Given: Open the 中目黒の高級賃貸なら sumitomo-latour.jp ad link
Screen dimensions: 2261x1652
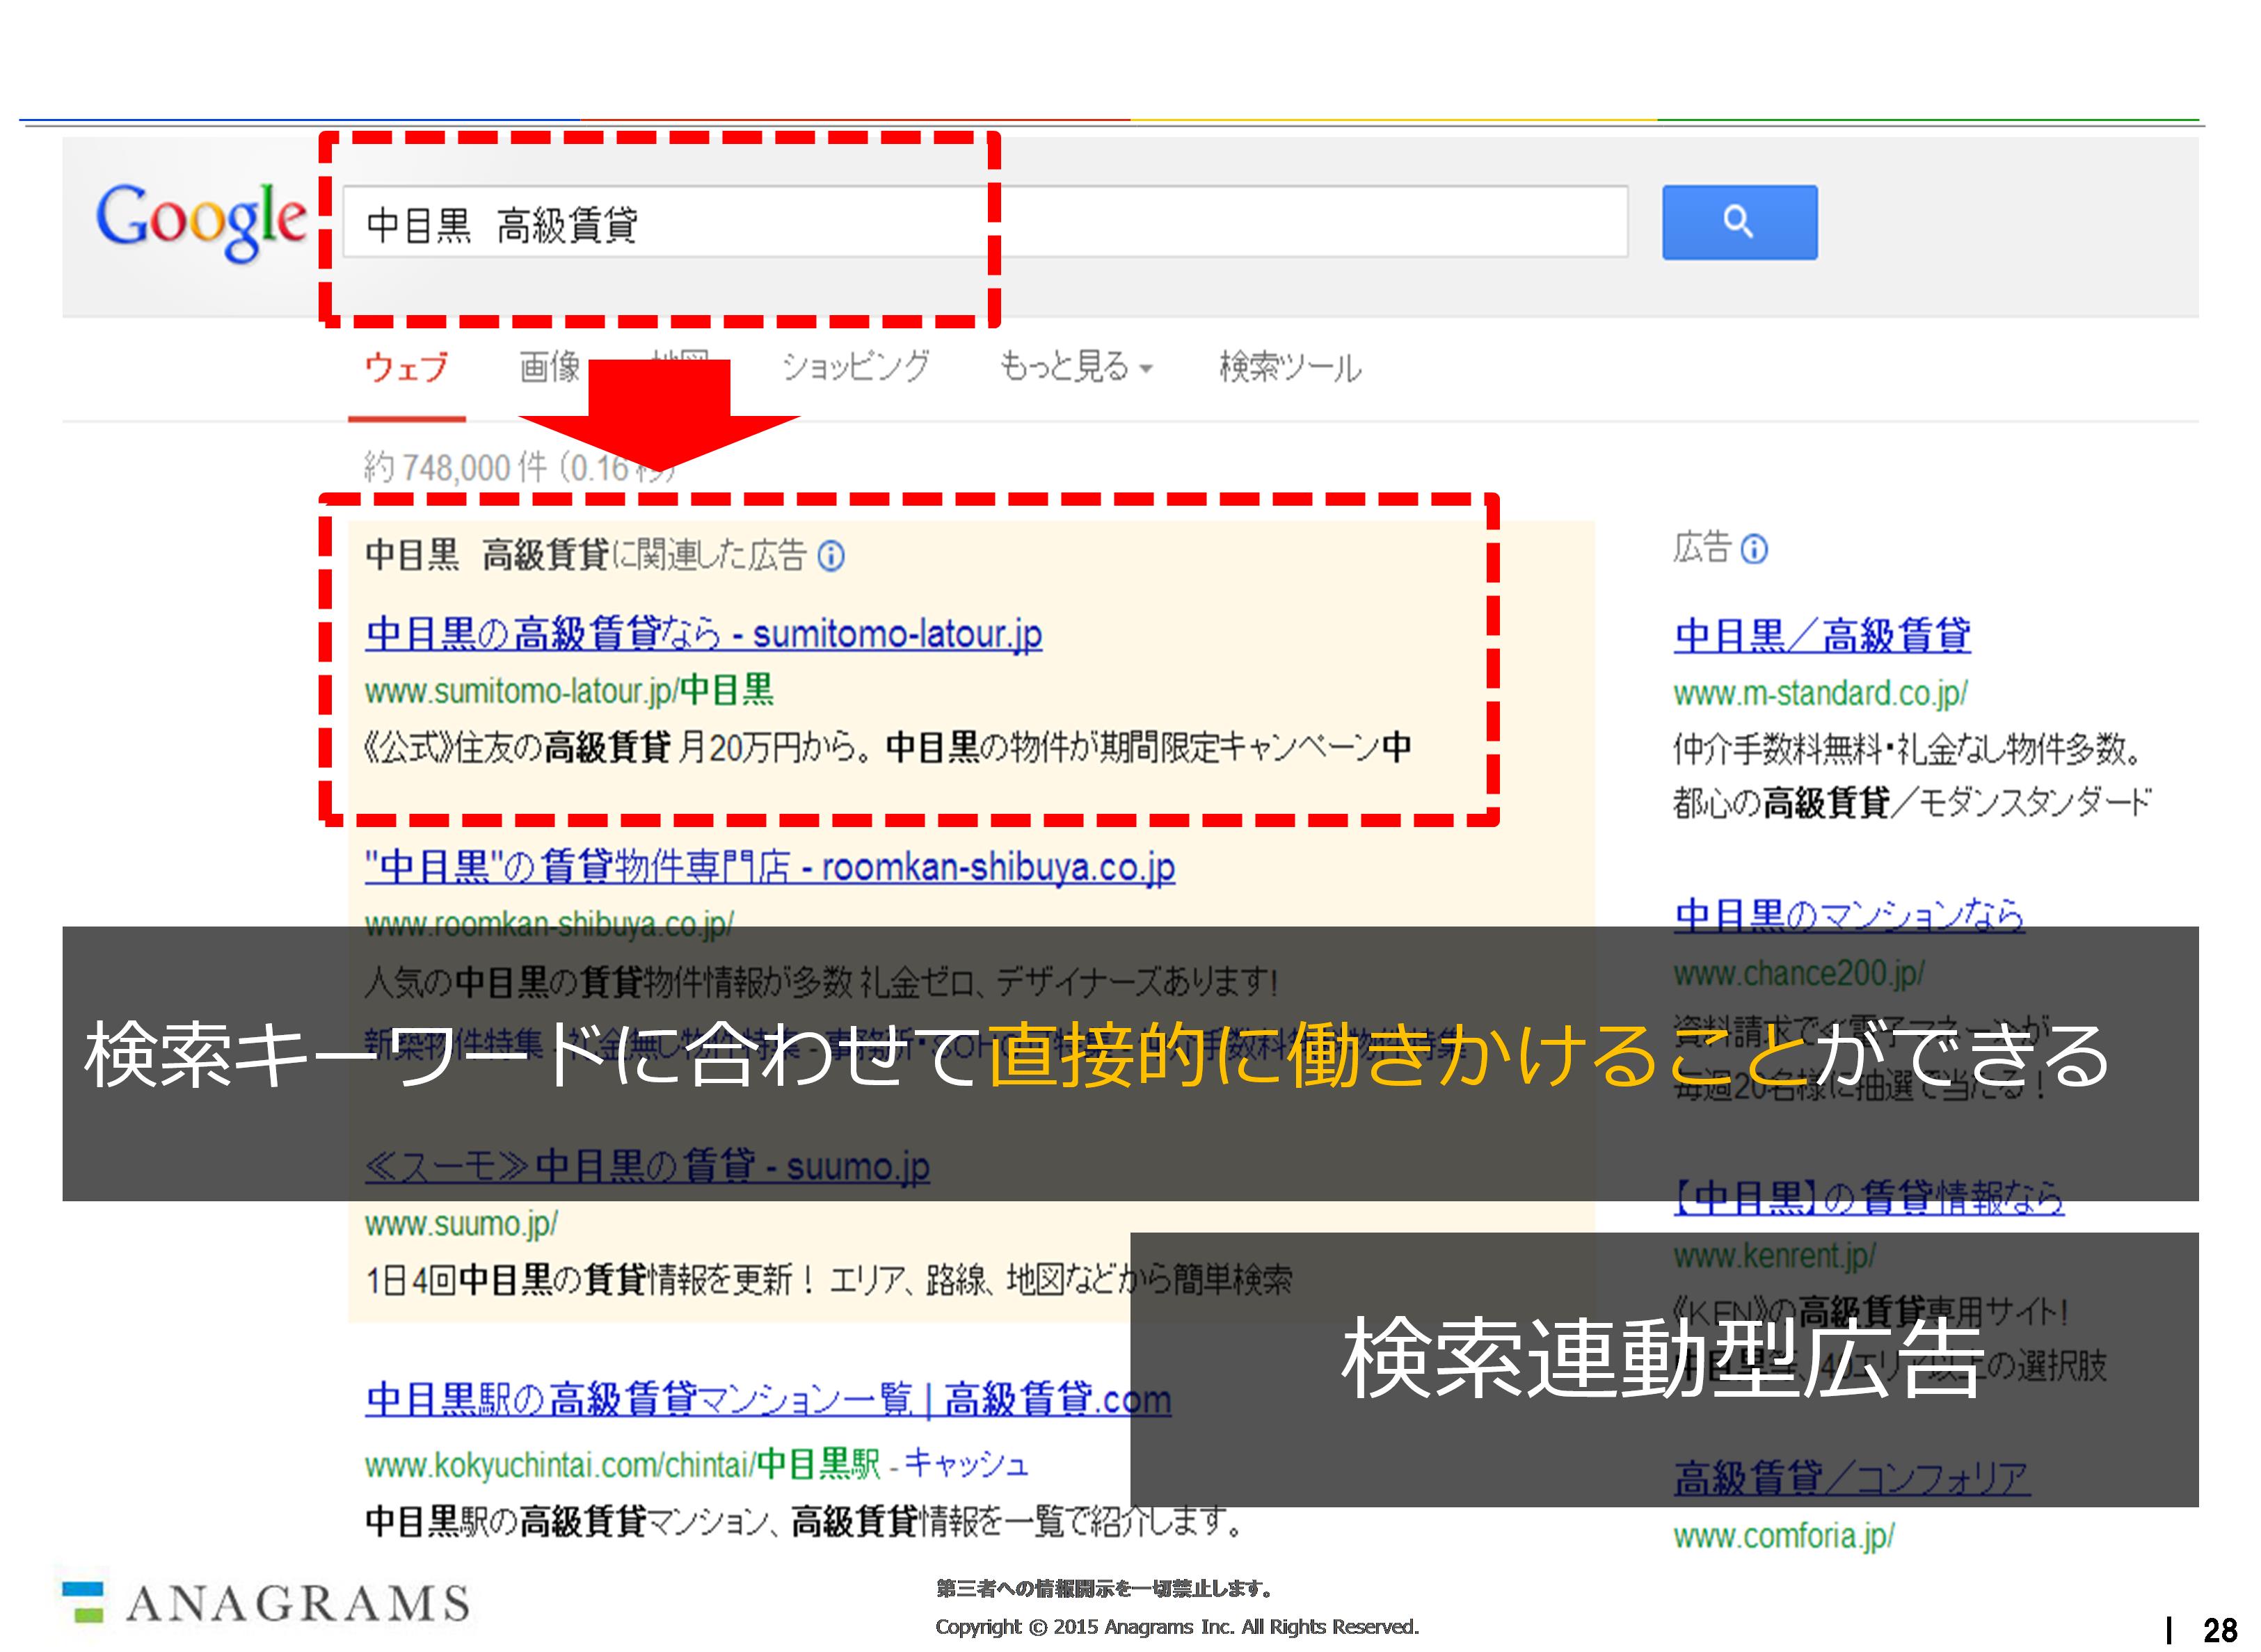Looking at the screenshot, I should (703, 634).
